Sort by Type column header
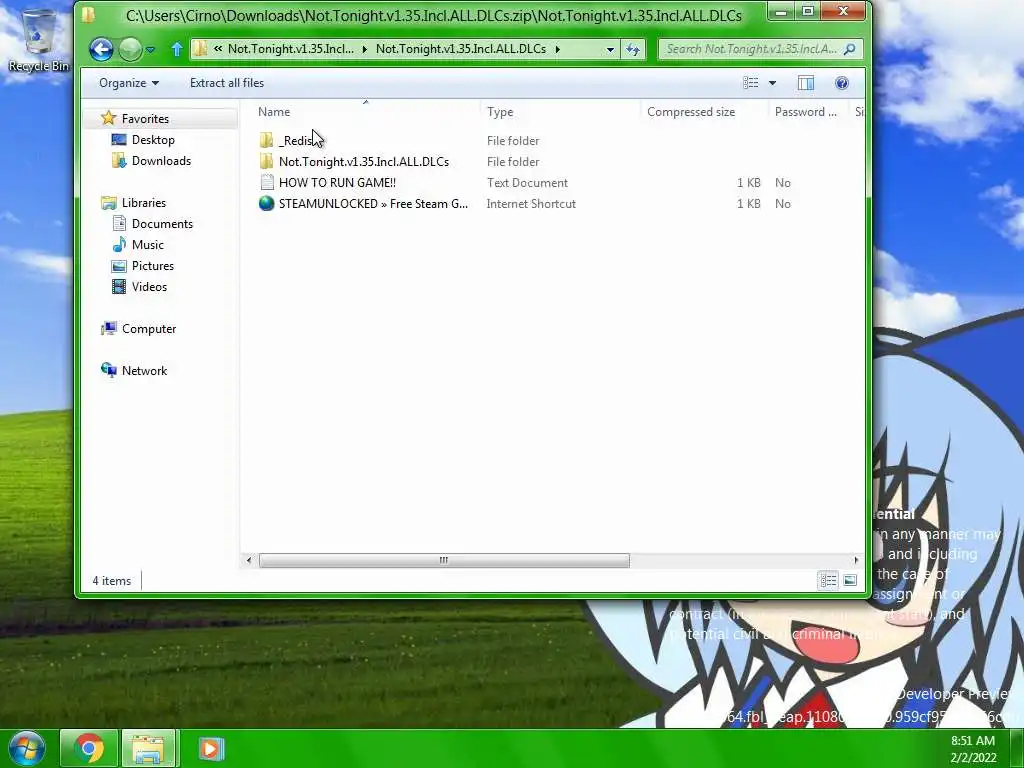Screen dimensions: 1024x768 [562, 112]
